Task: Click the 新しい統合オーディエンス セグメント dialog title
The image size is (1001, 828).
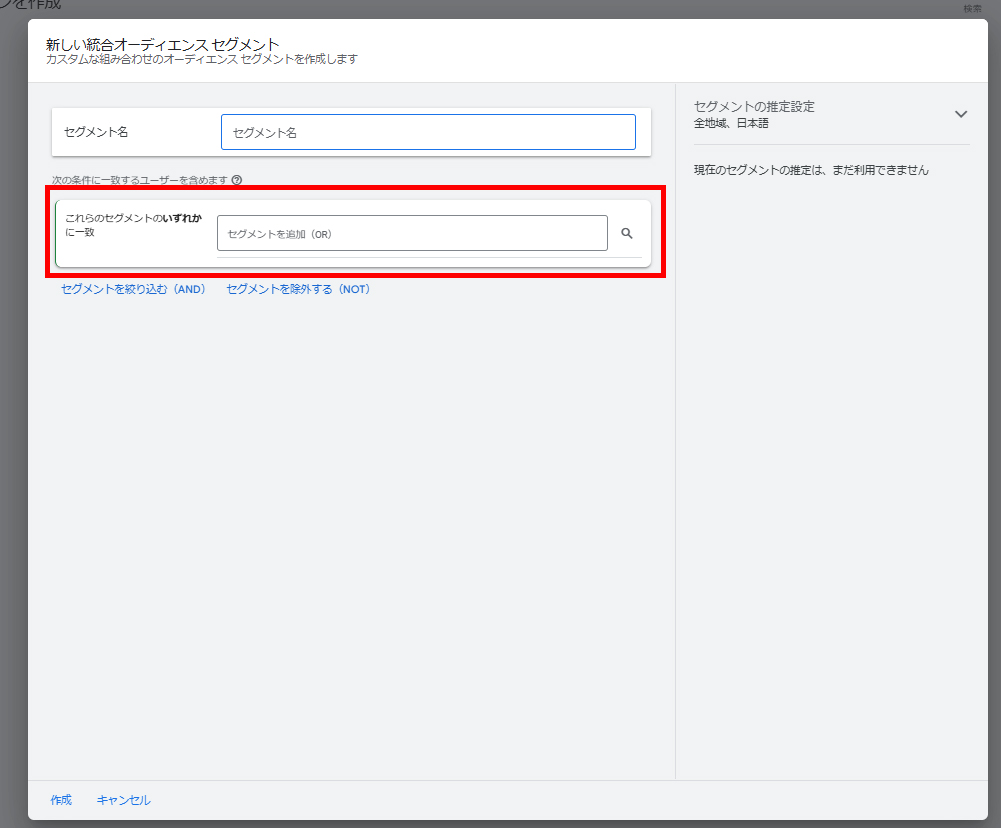Action: point(162,44)
